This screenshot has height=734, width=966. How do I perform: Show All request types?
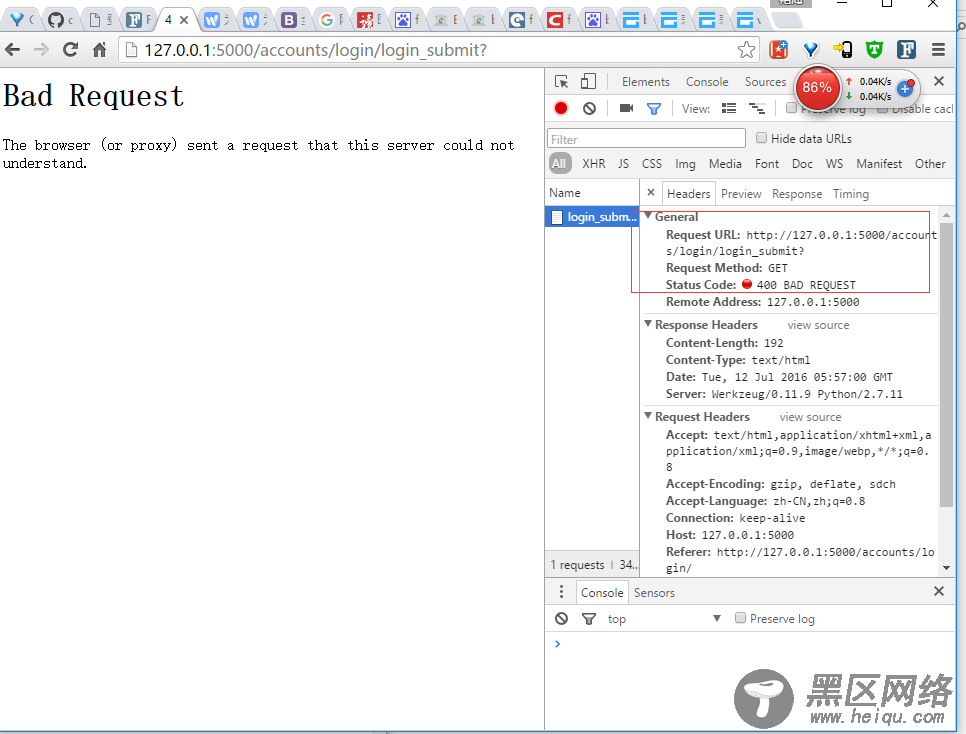(x=559, y=163)
